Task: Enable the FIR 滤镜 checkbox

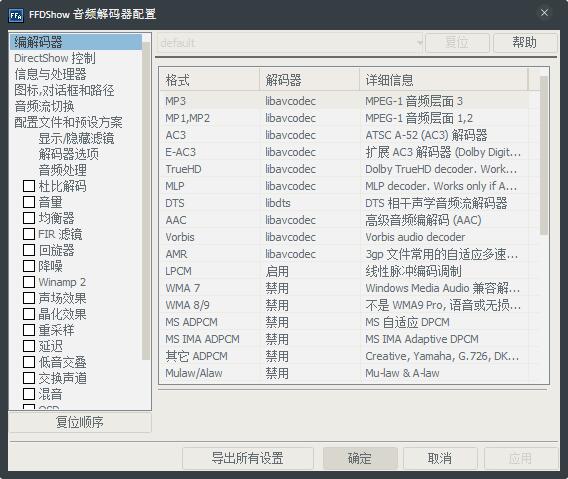Action: 29,234
